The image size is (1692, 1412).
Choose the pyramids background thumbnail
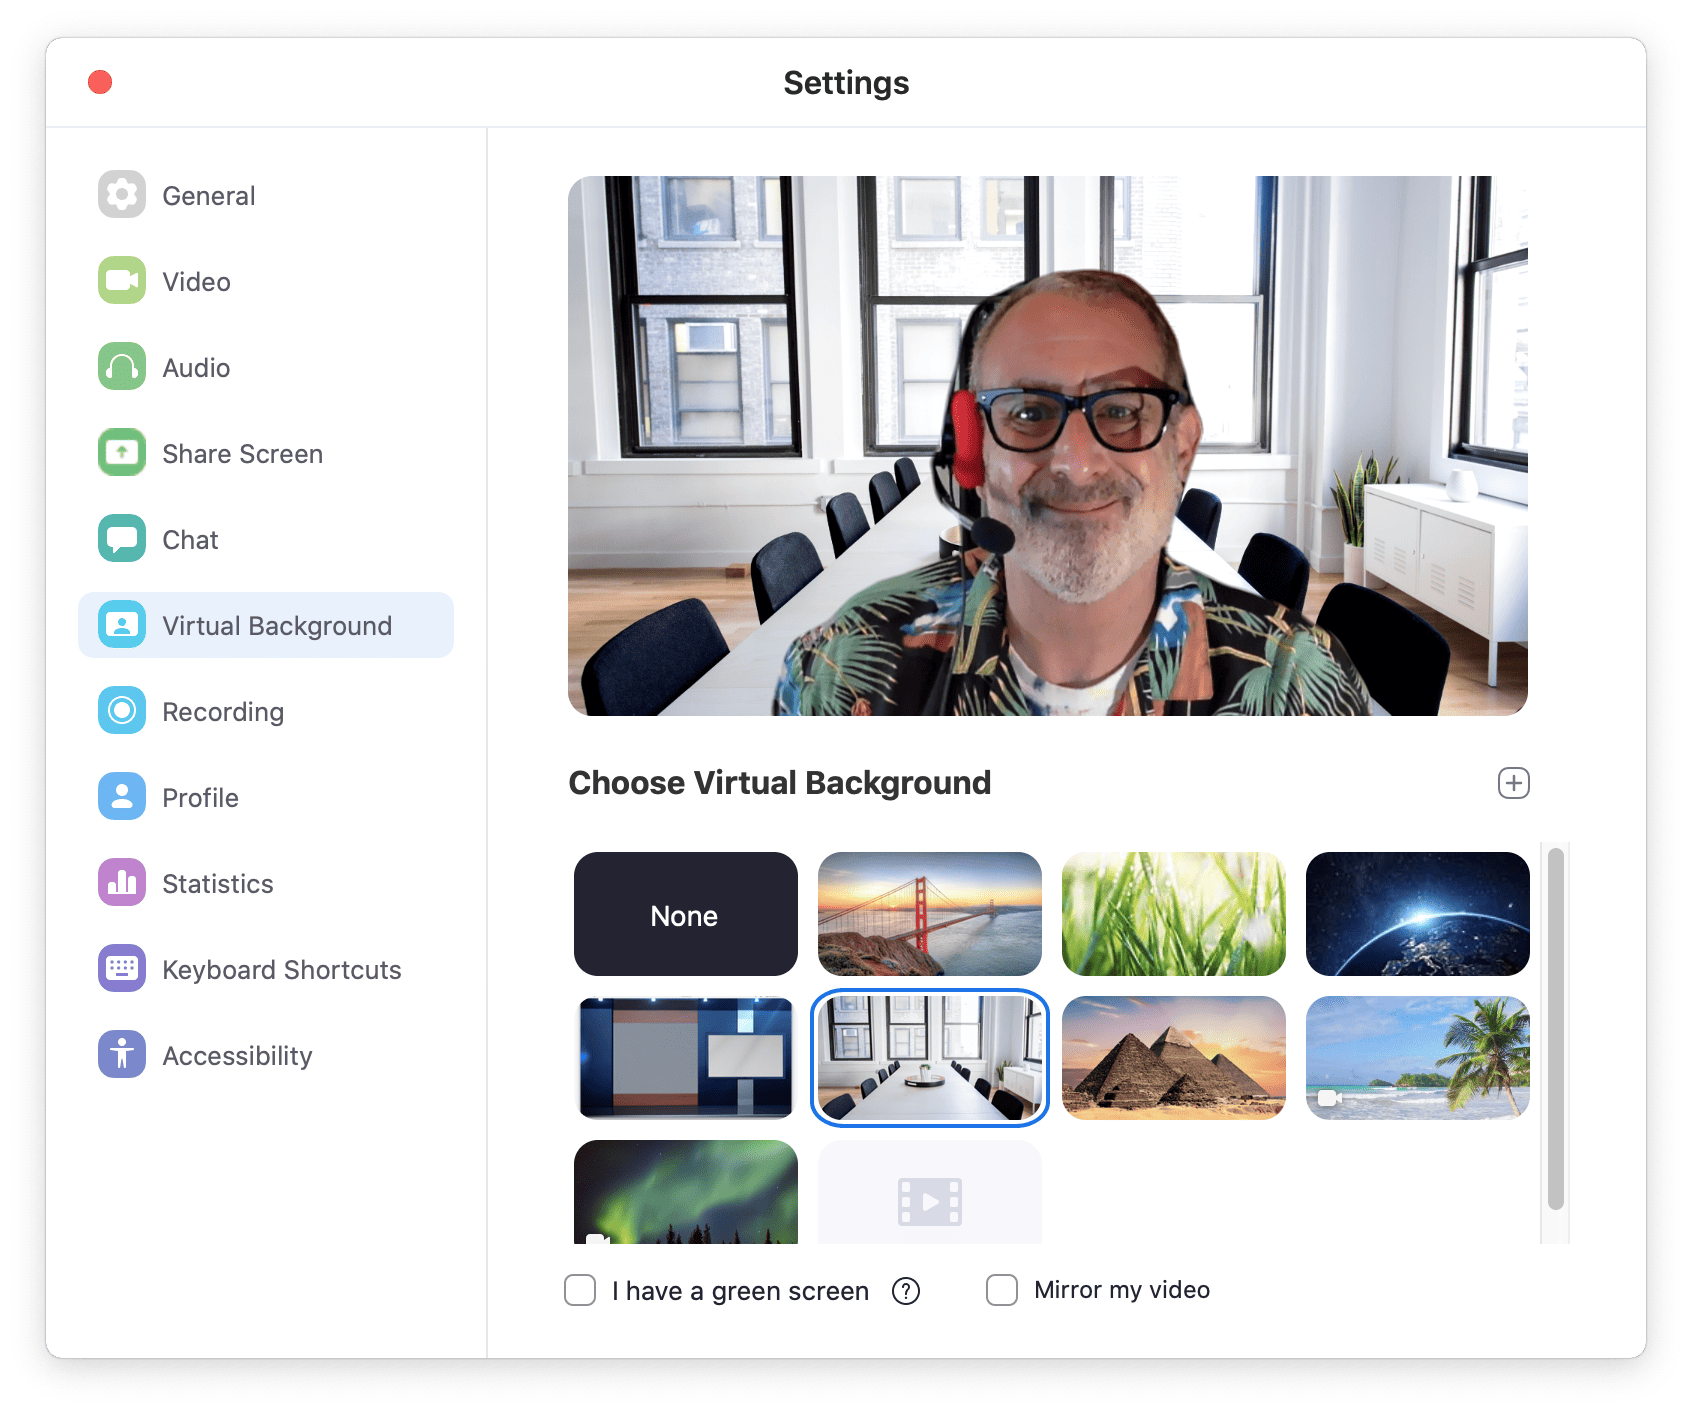1174,1058
